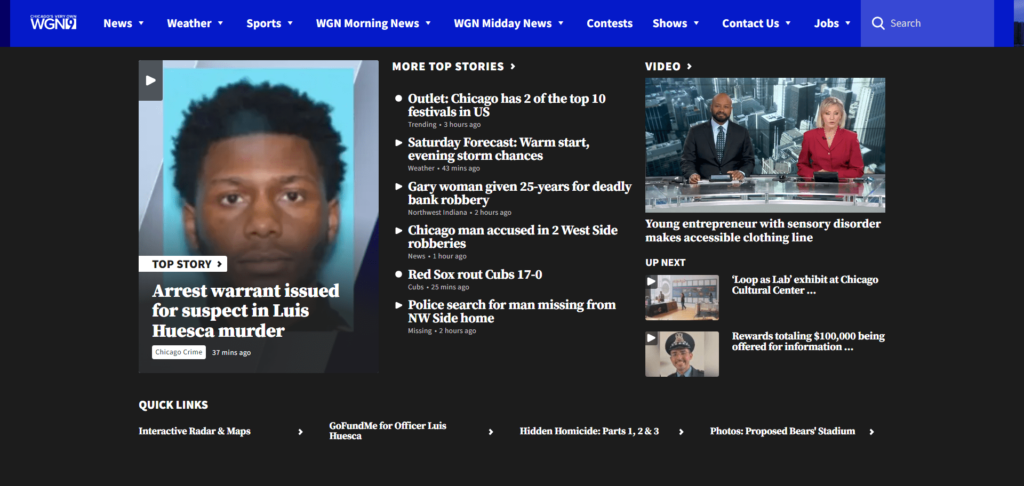
Task: Expand the Shows dropdown arrow
Action: pos(696,24)
